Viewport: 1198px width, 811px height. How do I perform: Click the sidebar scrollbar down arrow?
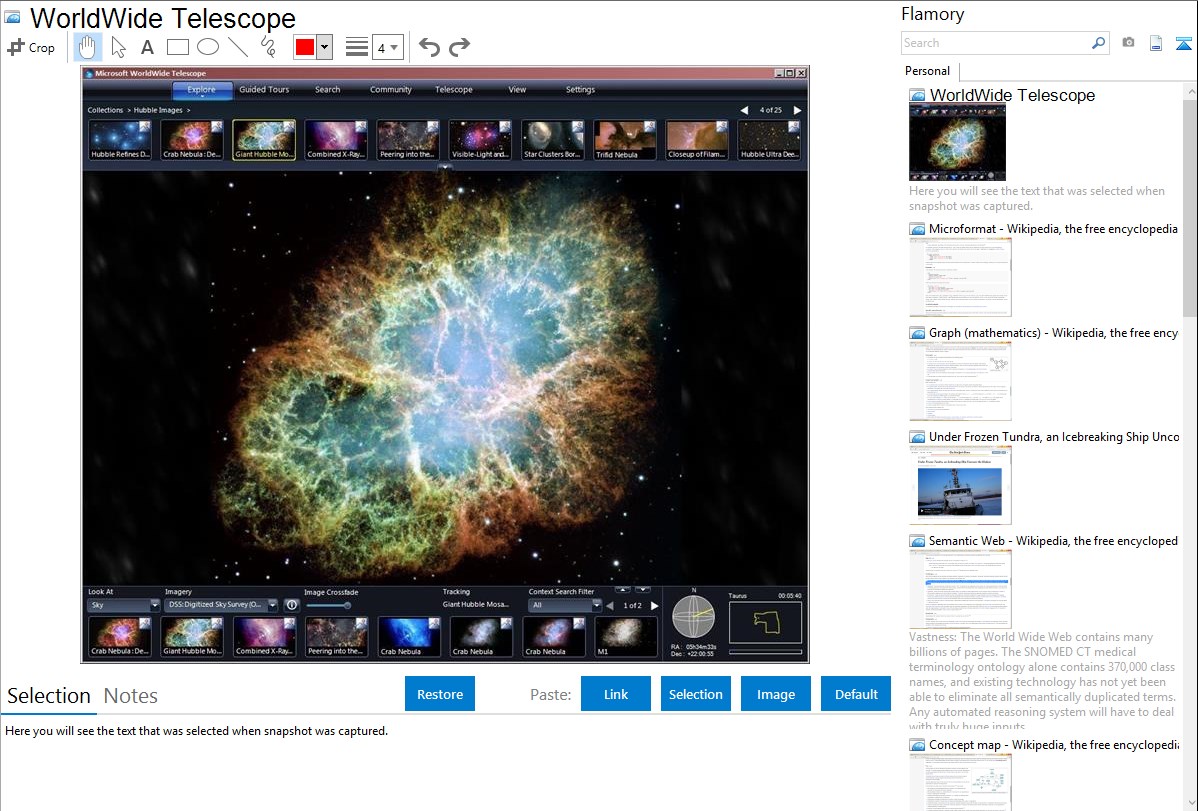click(x=1190, y=803)
